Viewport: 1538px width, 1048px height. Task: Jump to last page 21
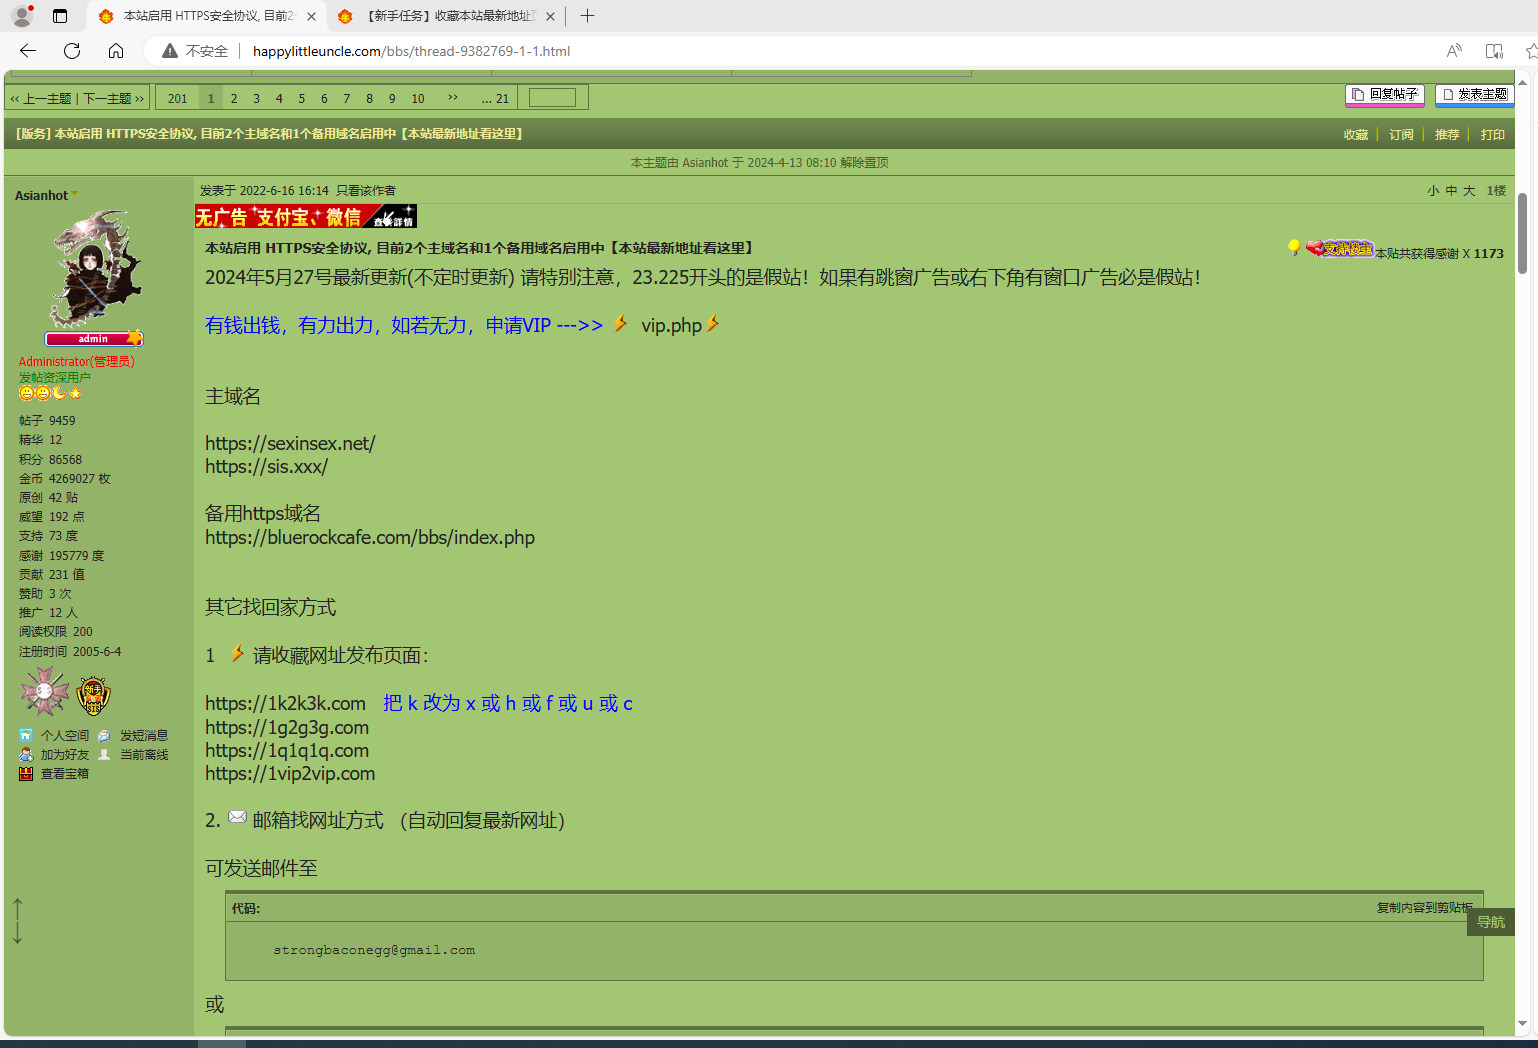(x=496, y=98)
